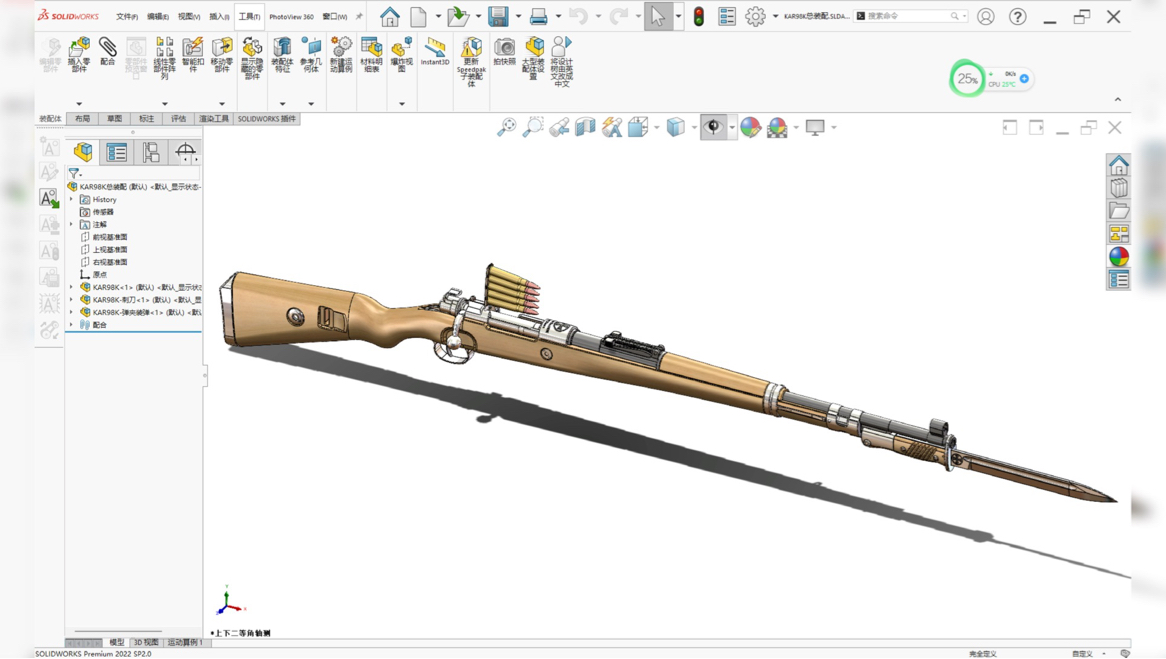The width and height of the screenshot is (1166, 659).
Task: Click the Rebuild traffic light icon
Action: 698,16
